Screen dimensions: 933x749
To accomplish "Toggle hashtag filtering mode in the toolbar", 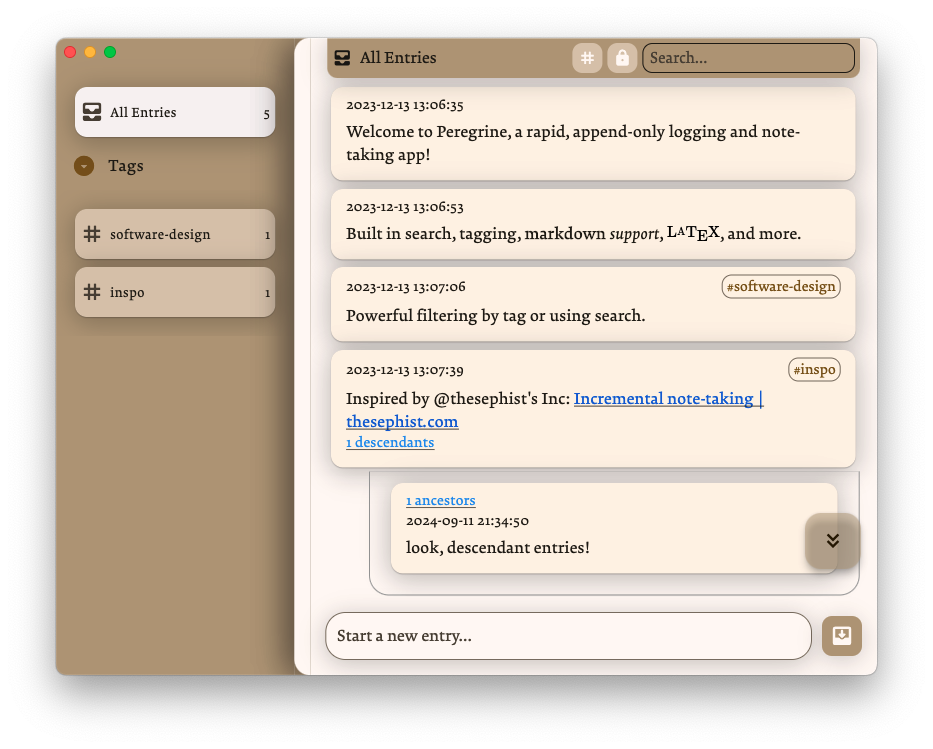I will 587,57.
